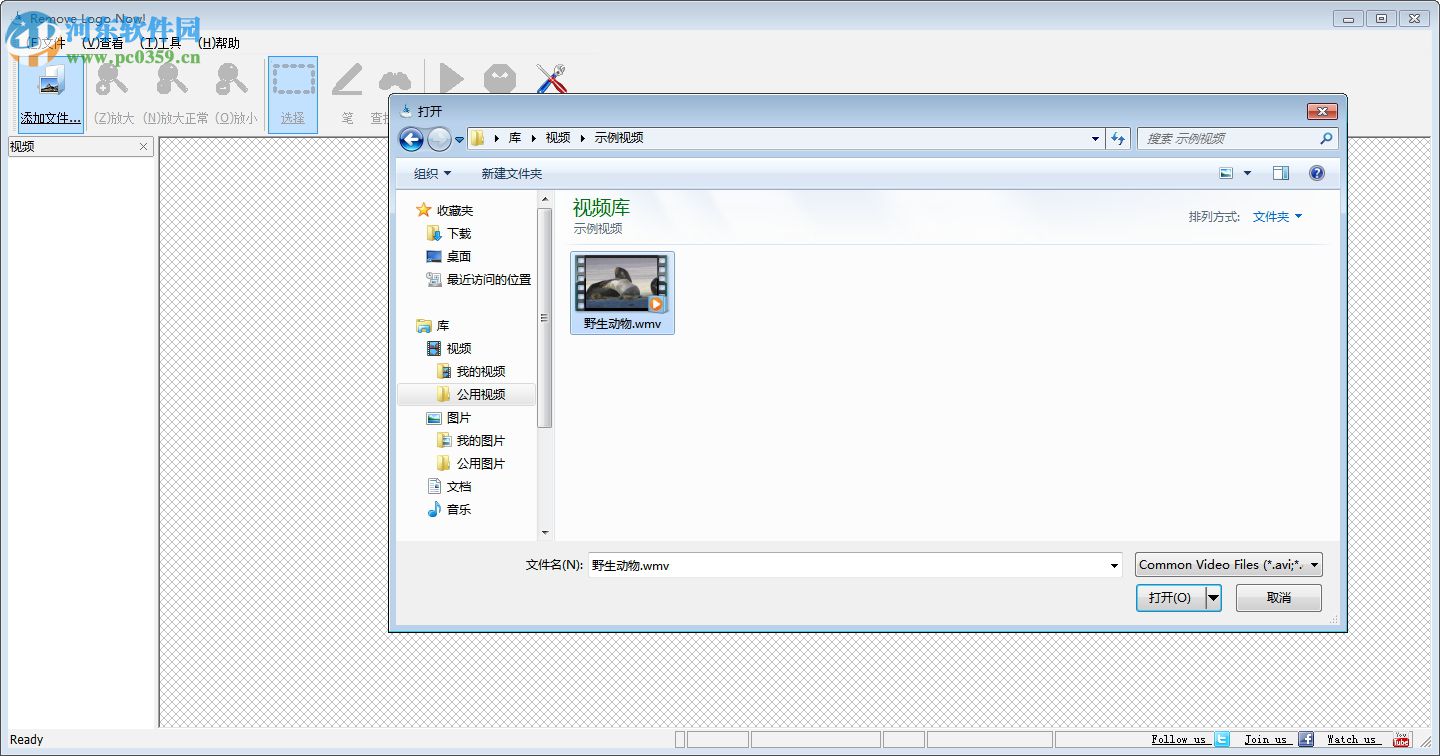The image size is (1440, 756).
Task: Expand the file name history dropdown
Action: coord(1114,565)
